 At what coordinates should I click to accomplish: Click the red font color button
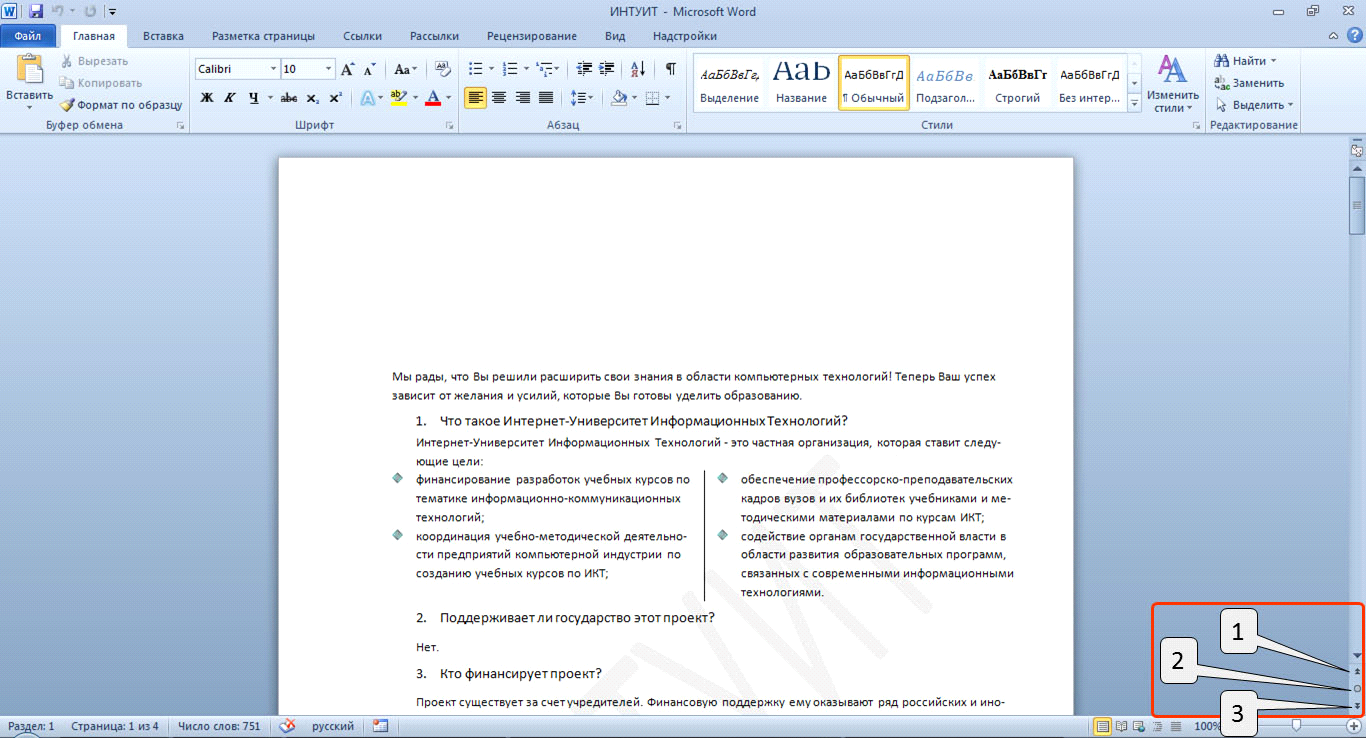click(432, 98)
